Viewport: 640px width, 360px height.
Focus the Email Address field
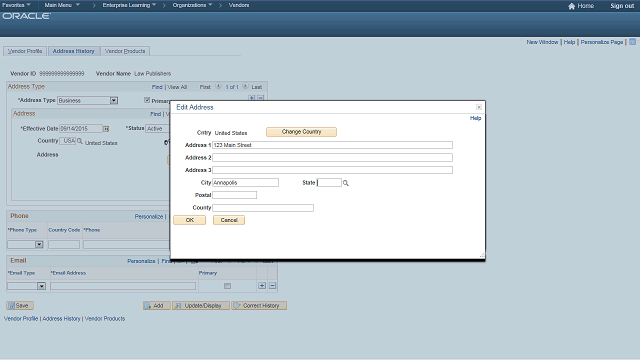[123, 286]
